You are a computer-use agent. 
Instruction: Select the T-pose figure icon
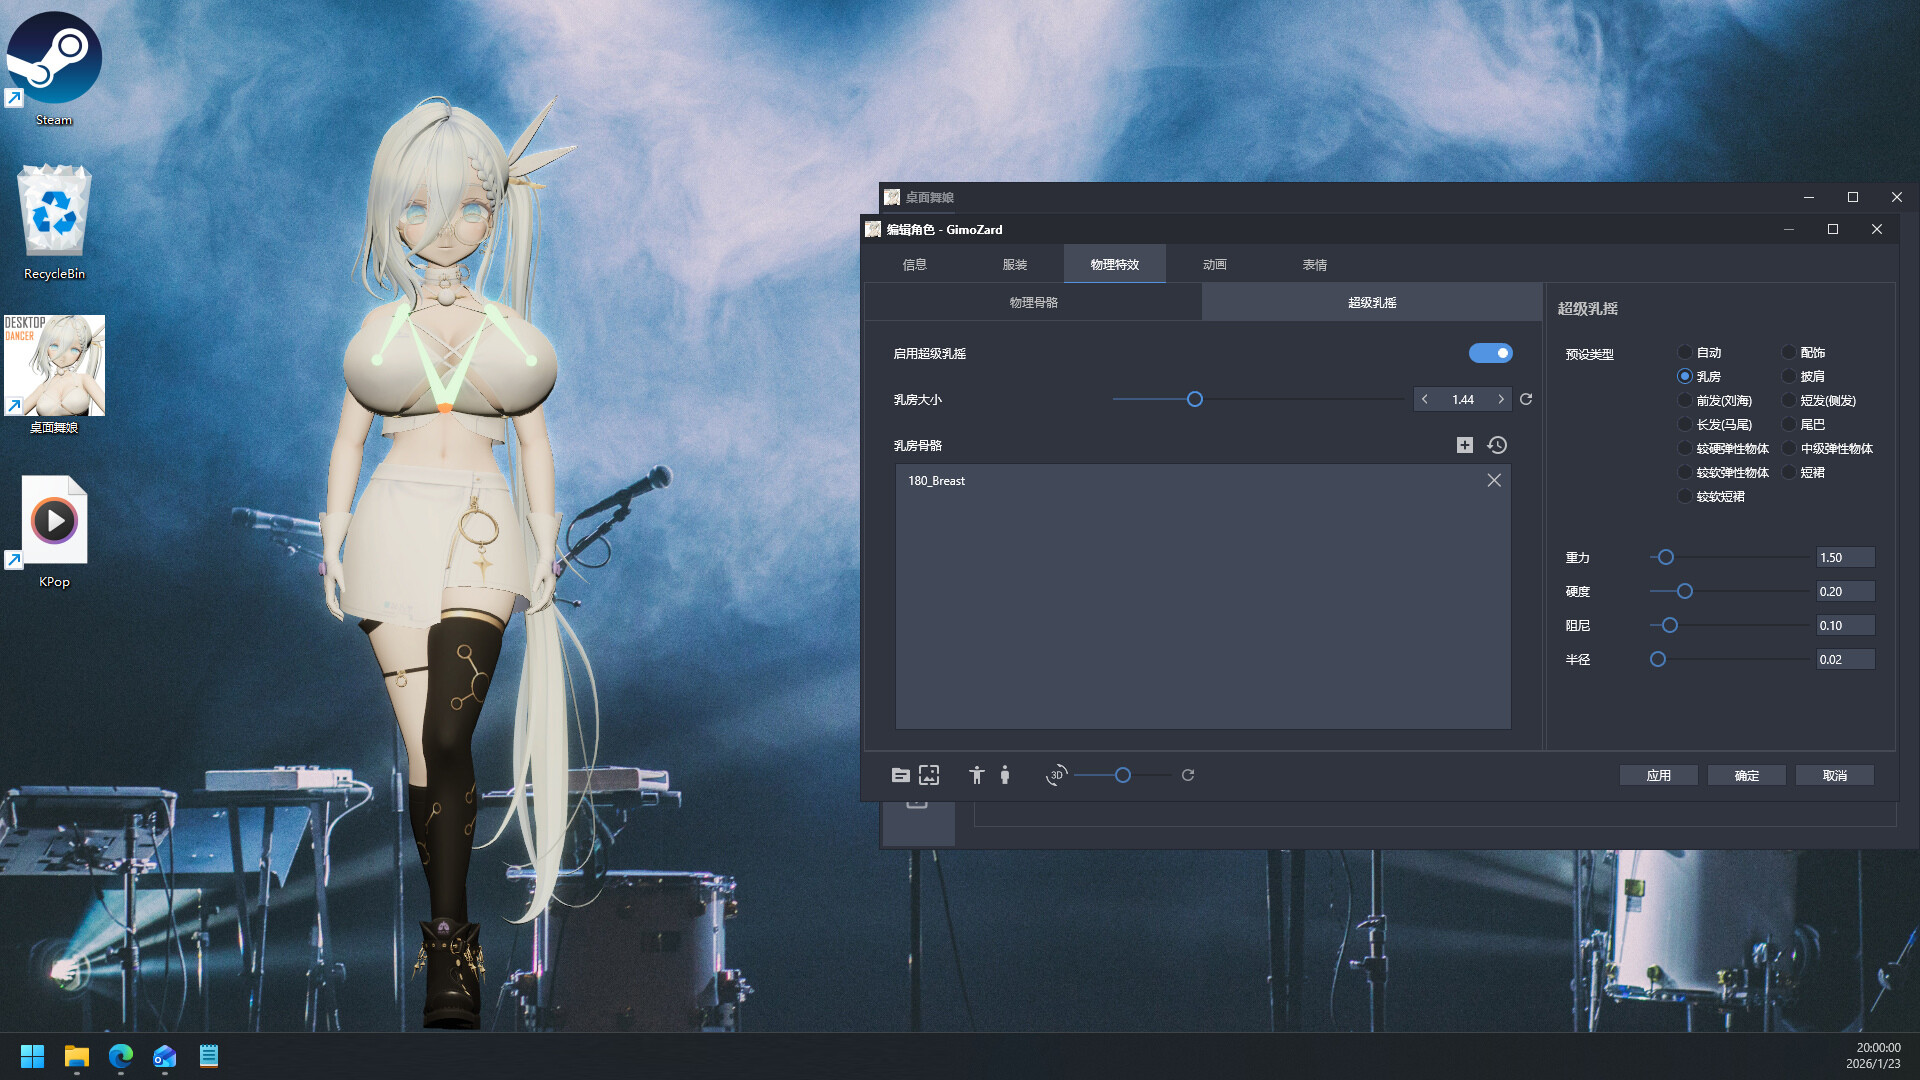(x=977, y=775)
